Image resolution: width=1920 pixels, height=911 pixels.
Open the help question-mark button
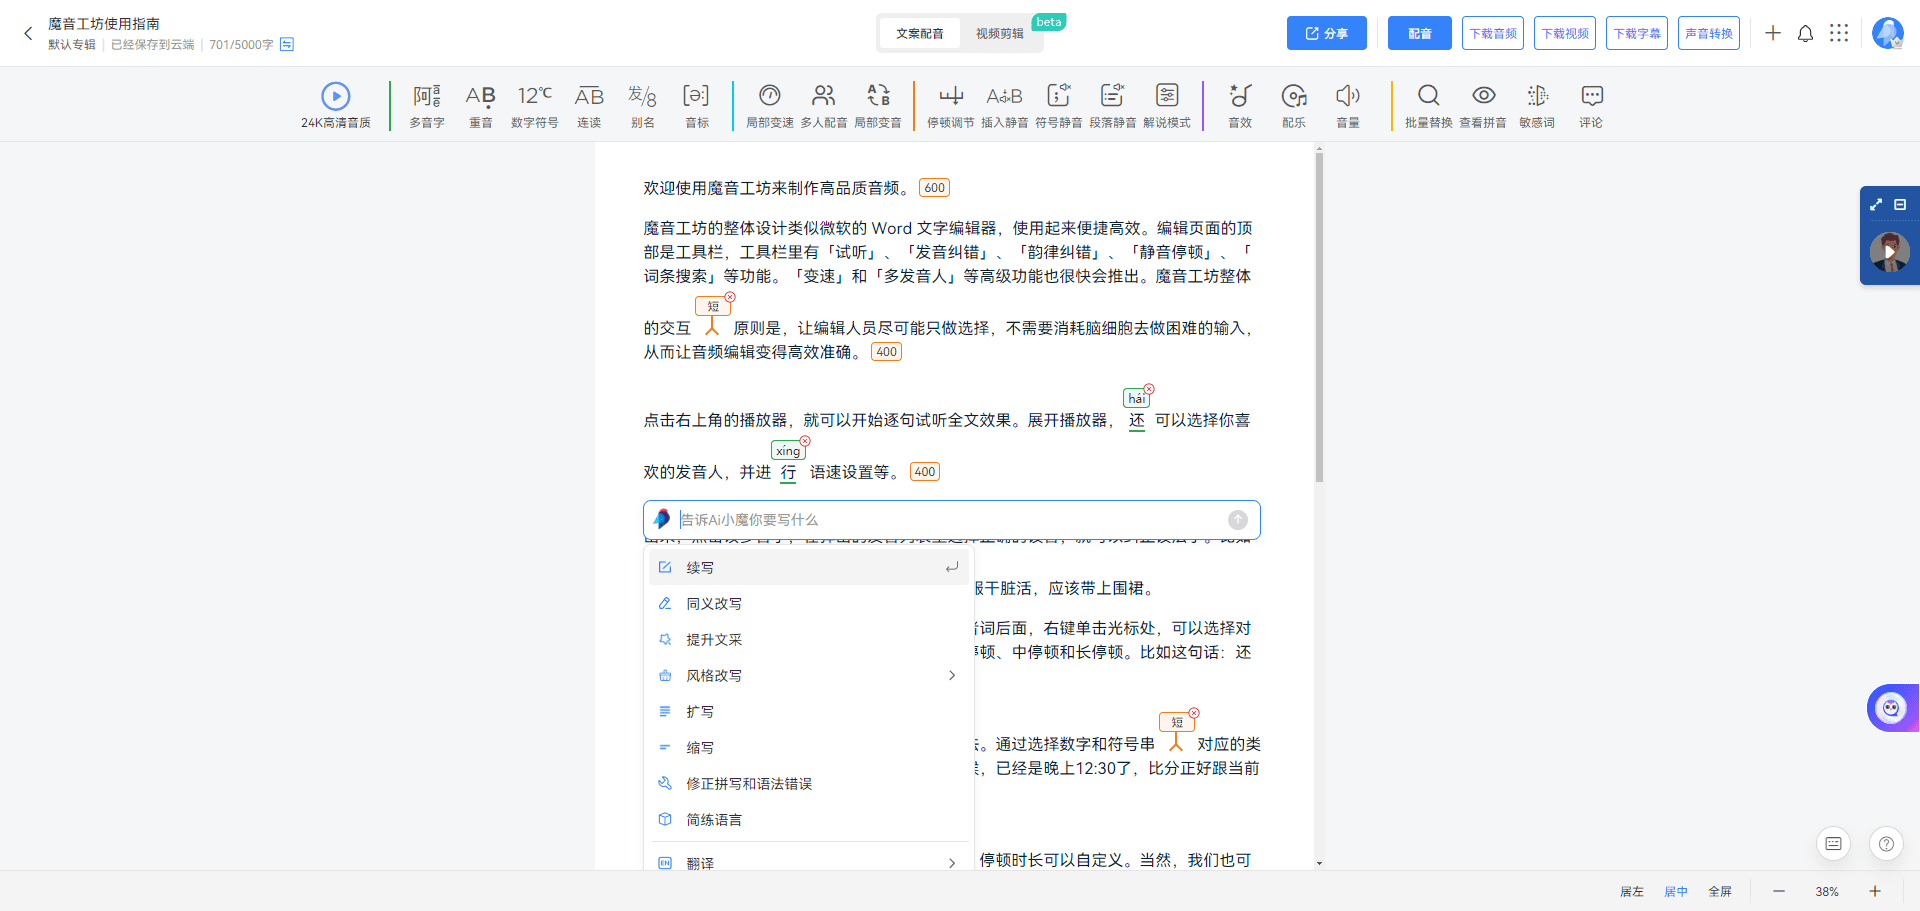pyautogui.click(x=1886, y=844)
